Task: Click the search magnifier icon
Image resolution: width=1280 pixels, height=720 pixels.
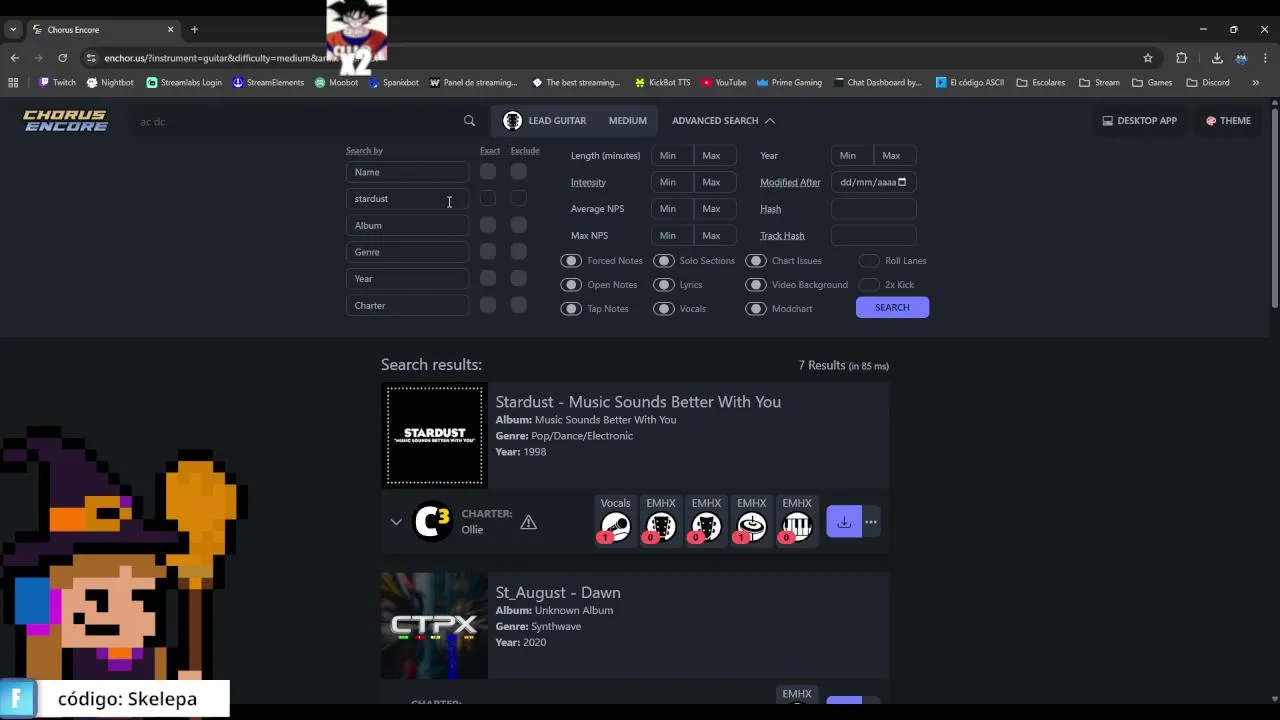Action: pos(469,121)
